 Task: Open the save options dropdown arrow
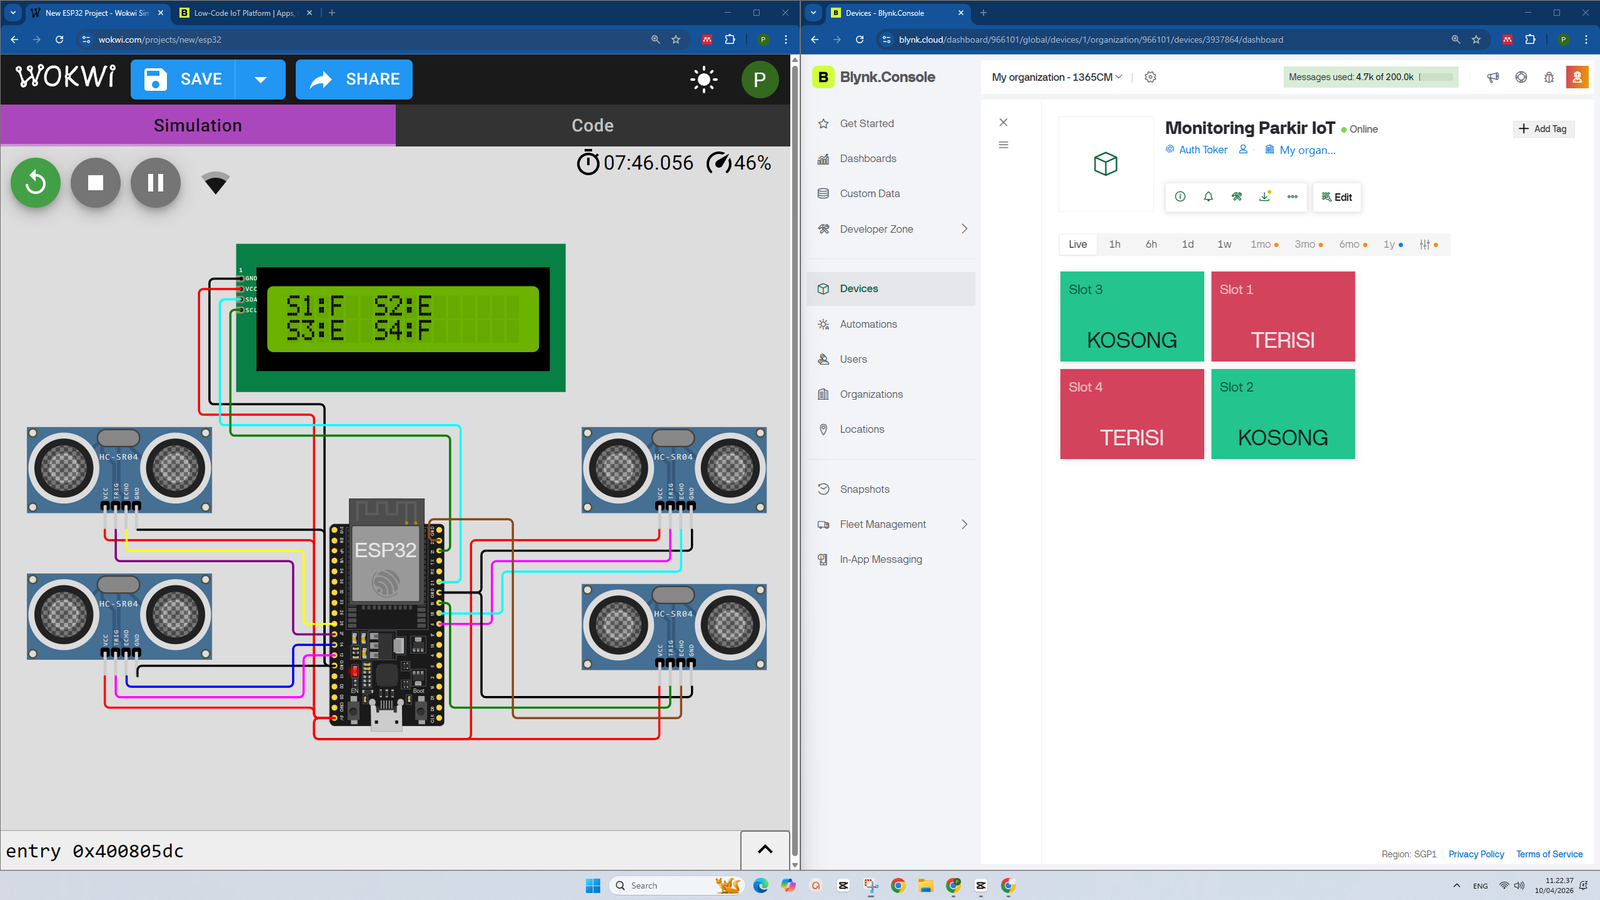click(x=261, y=79)
